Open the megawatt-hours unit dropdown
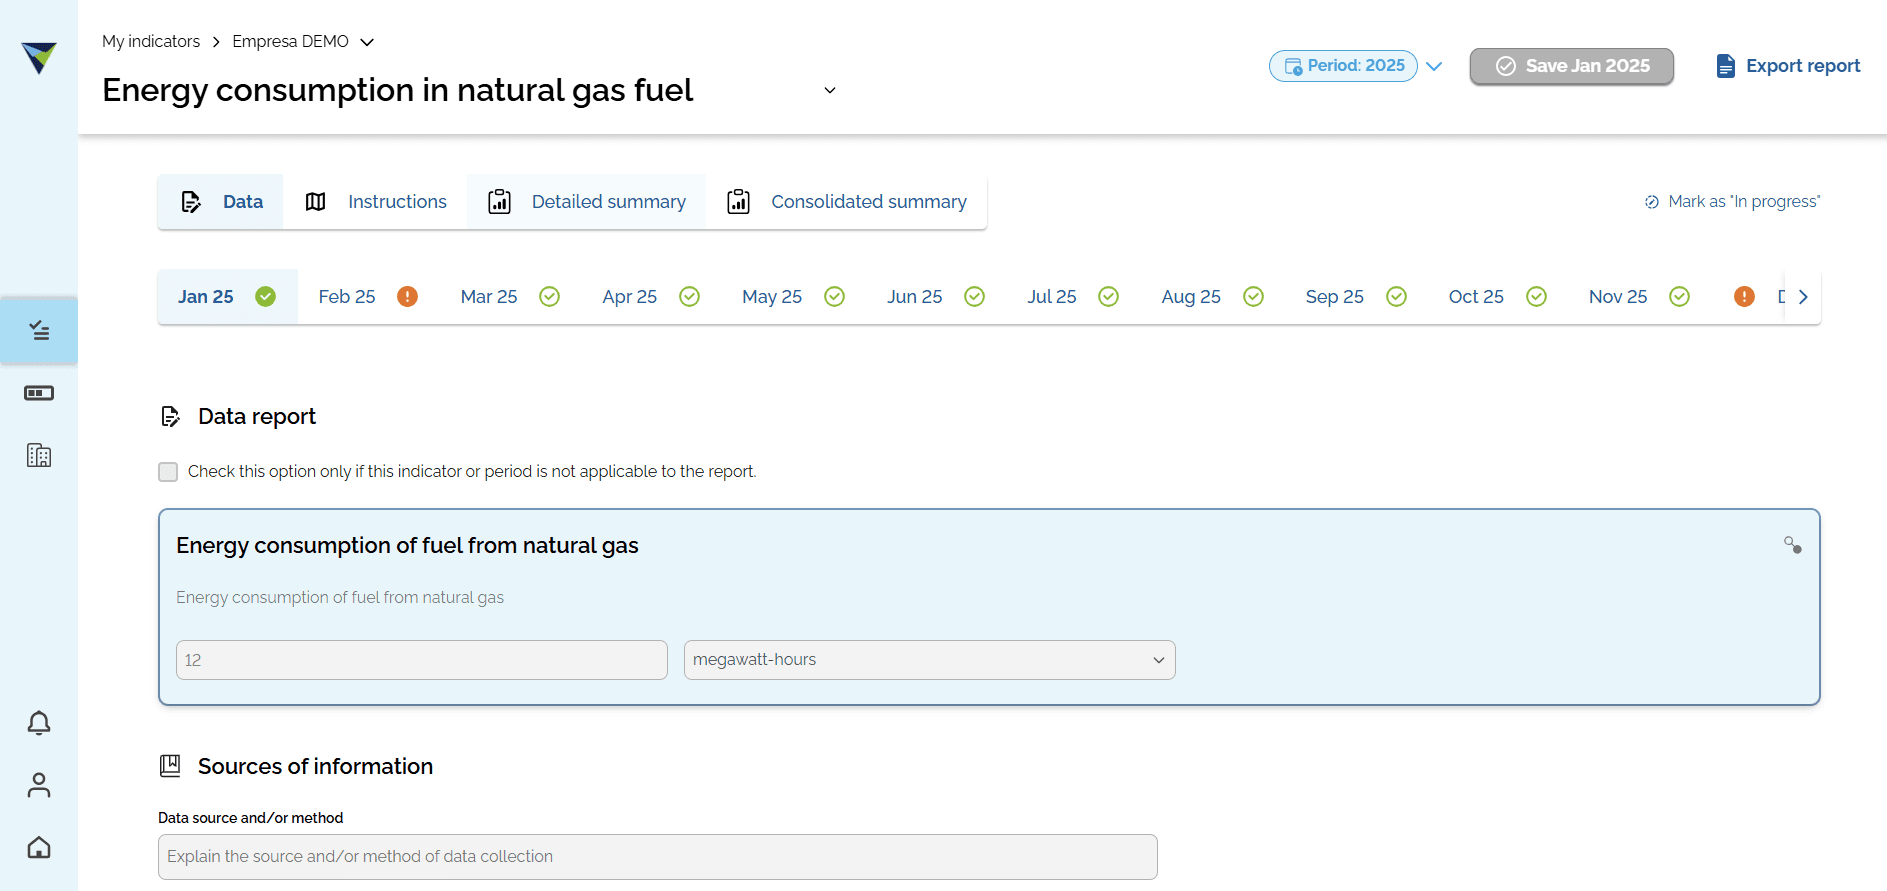1887x891 pixels. point(930,660)
